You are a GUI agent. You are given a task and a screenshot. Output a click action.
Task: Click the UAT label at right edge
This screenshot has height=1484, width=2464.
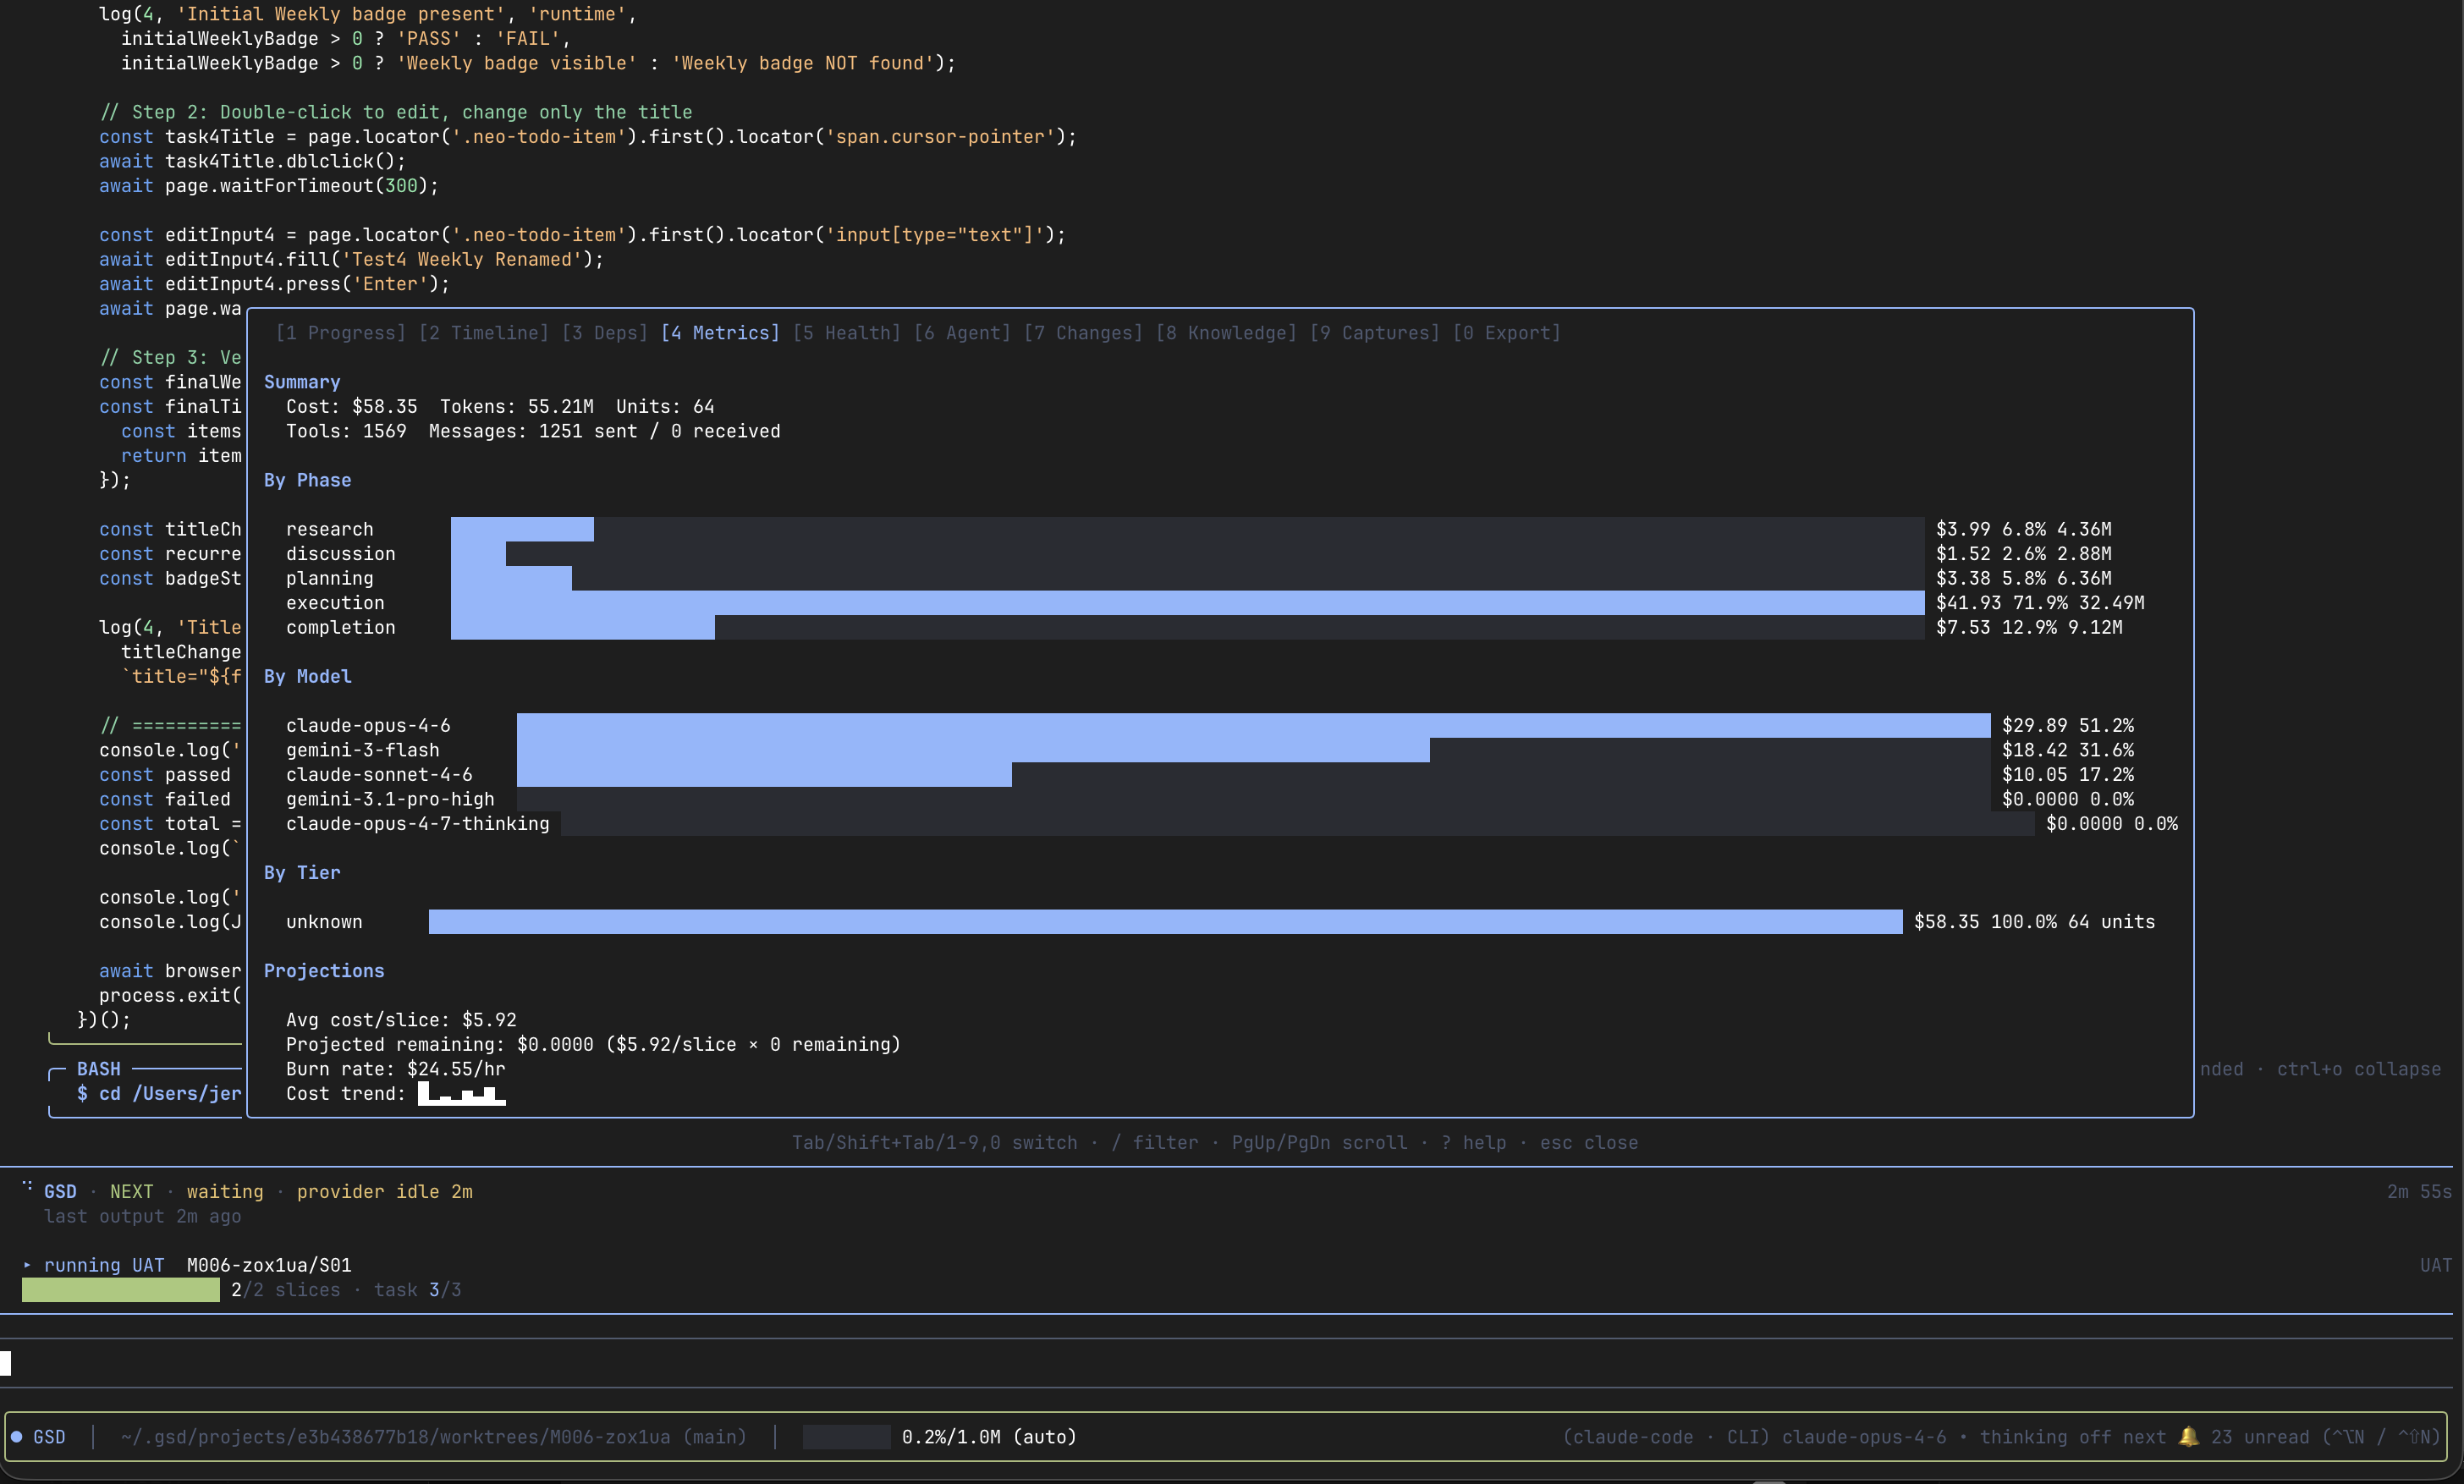click(x=2436, y=1265)
